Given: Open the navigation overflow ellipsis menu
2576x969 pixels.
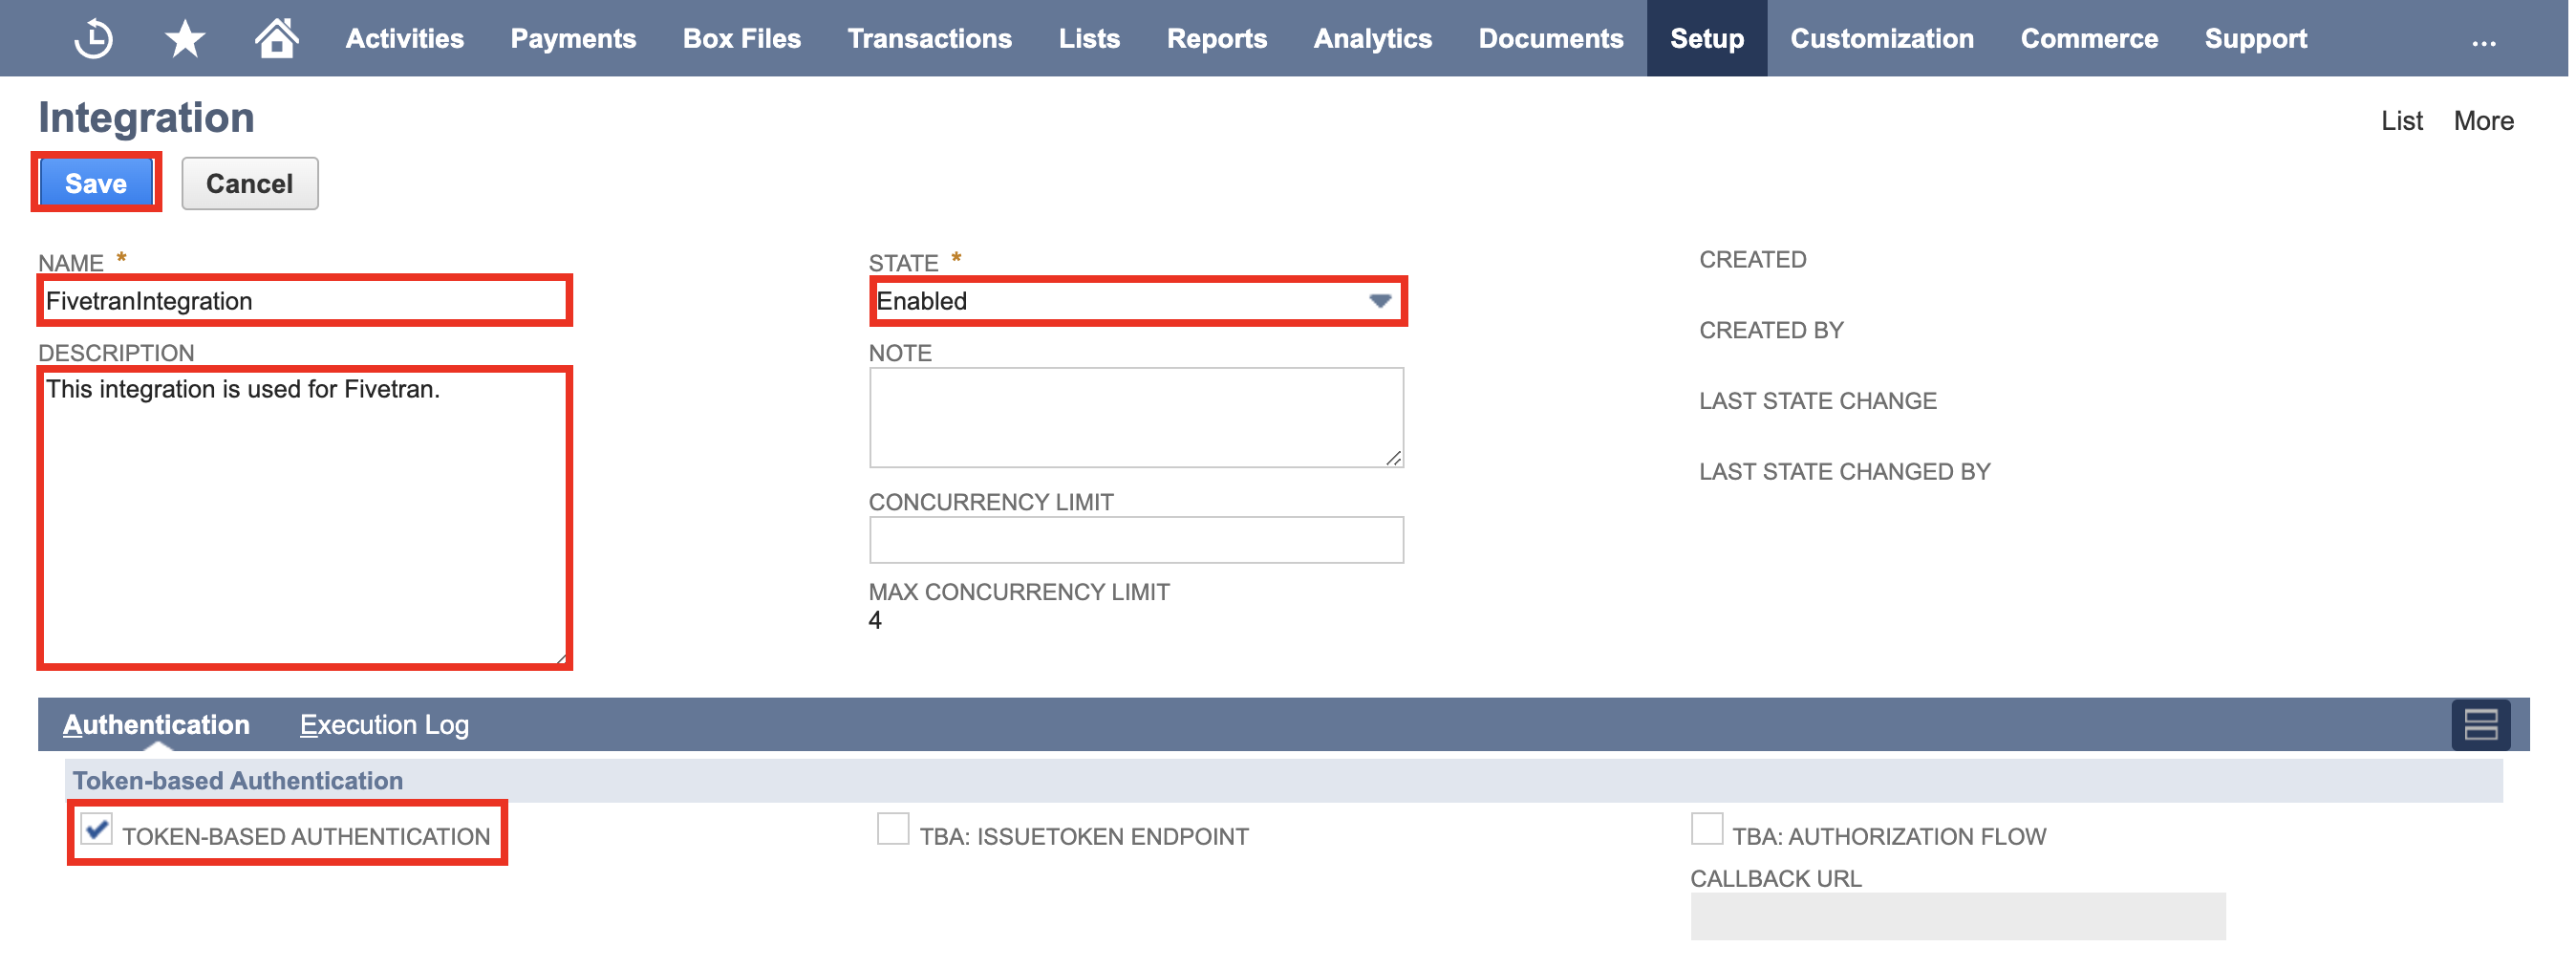Looking at the screenshot, I should click(2483, 42).
